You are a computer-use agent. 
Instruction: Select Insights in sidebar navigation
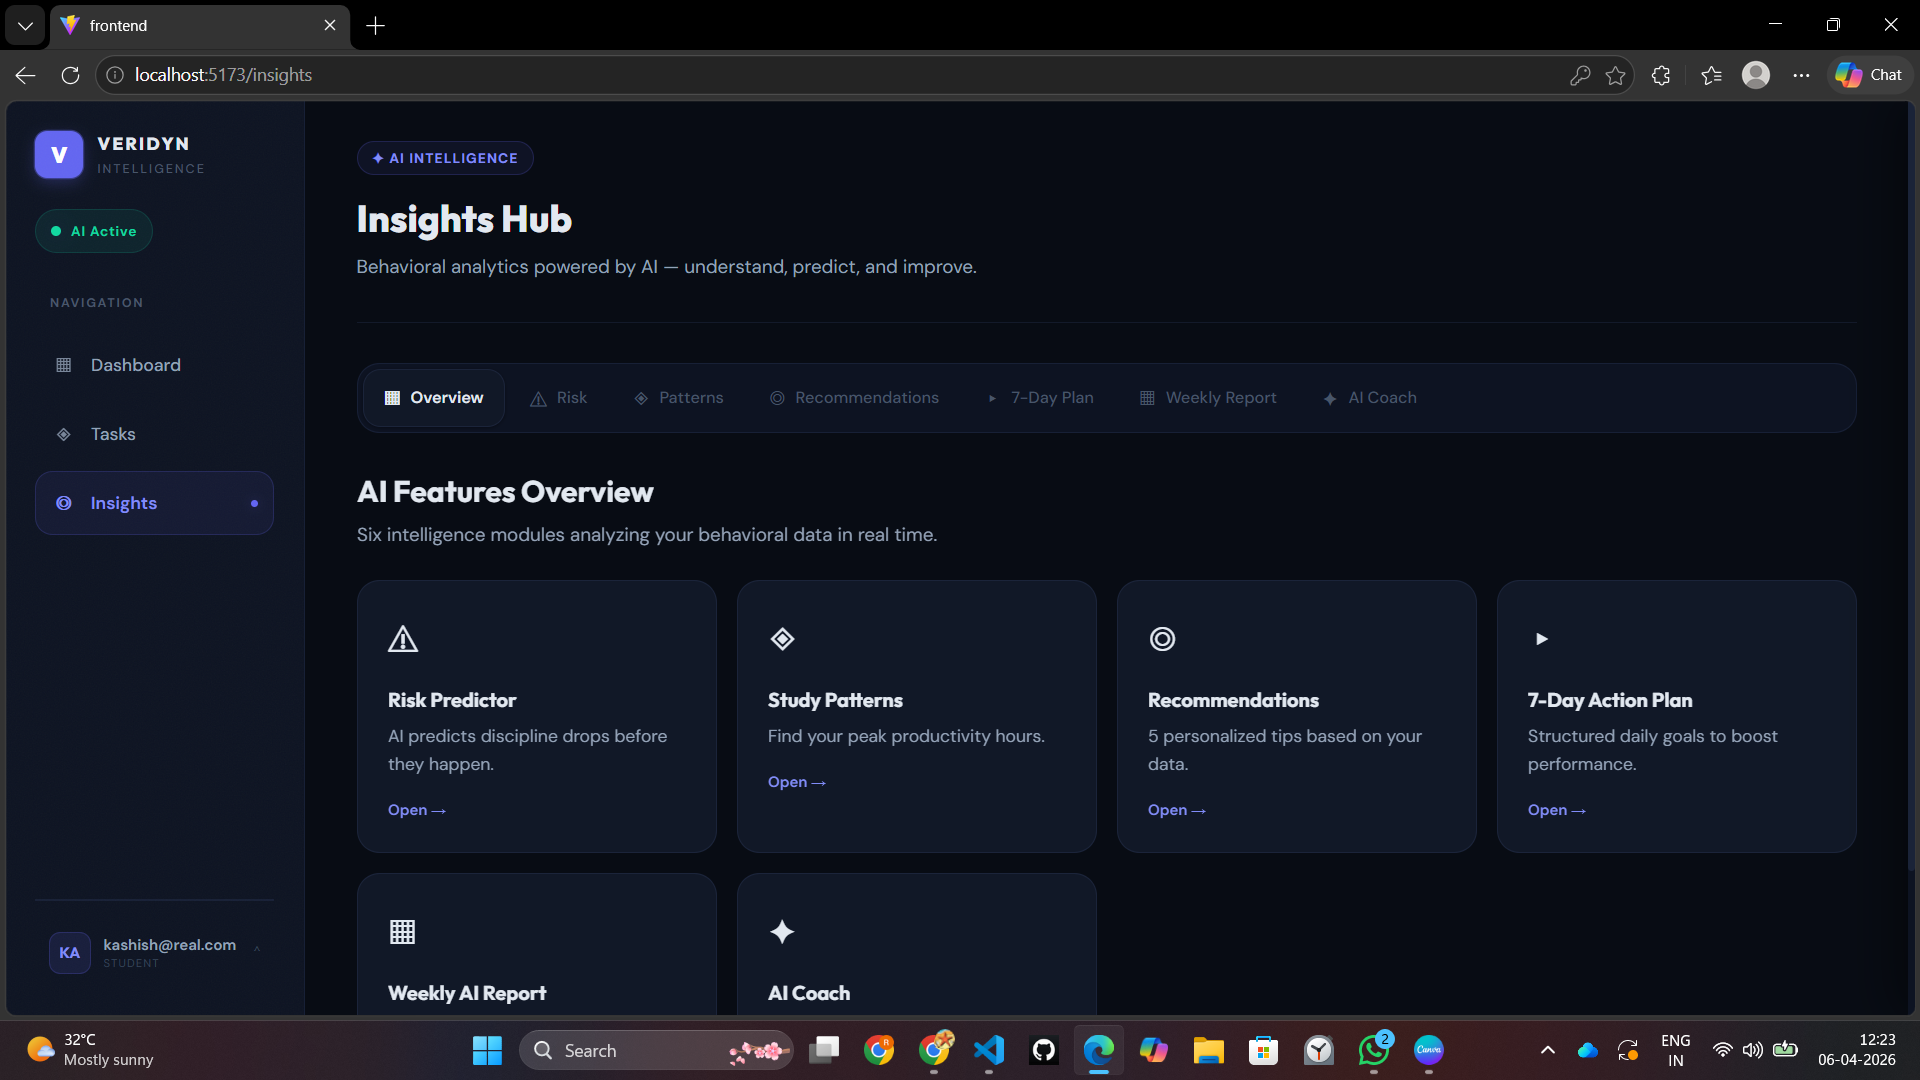pyautogui.click(x=154, y=503)
